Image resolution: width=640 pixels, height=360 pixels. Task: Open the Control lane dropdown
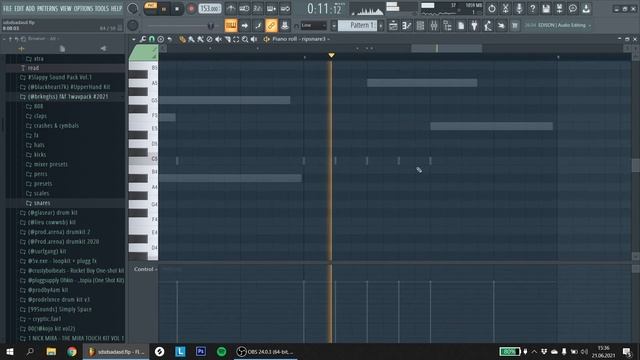pos(145,269)
